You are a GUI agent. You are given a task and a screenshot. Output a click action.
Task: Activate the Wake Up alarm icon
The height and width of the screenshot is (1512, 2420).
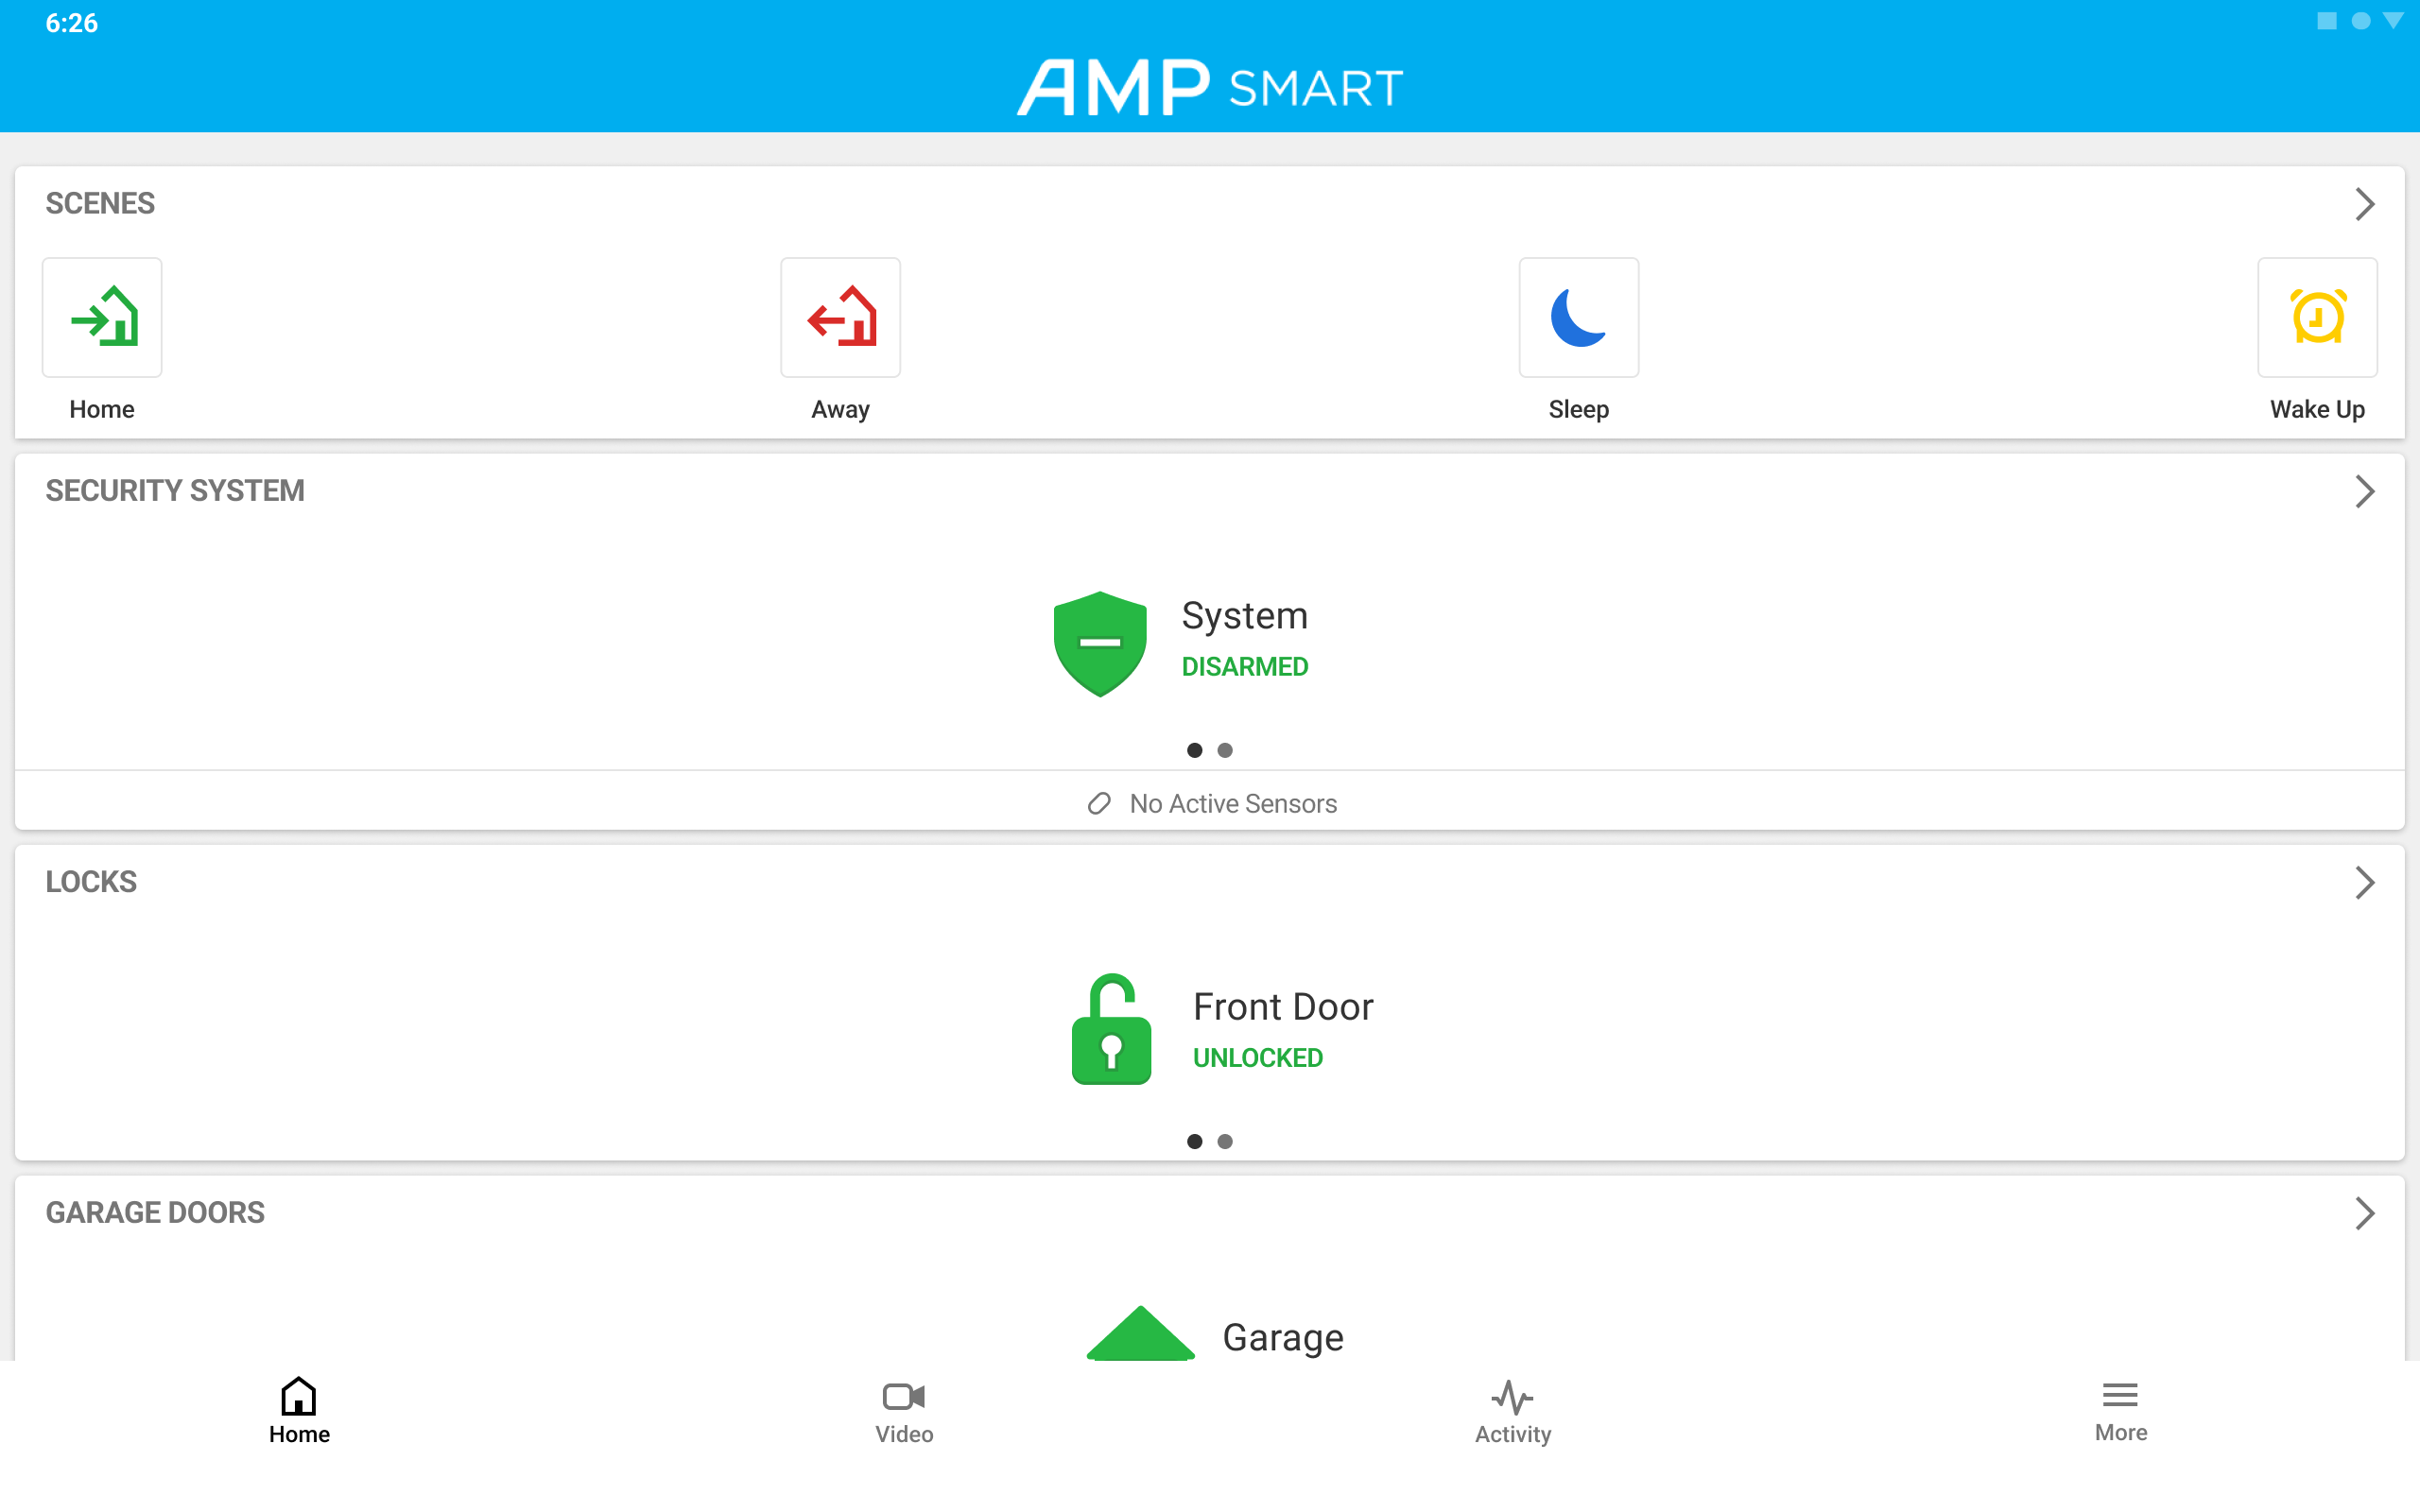pos(2317,317)
